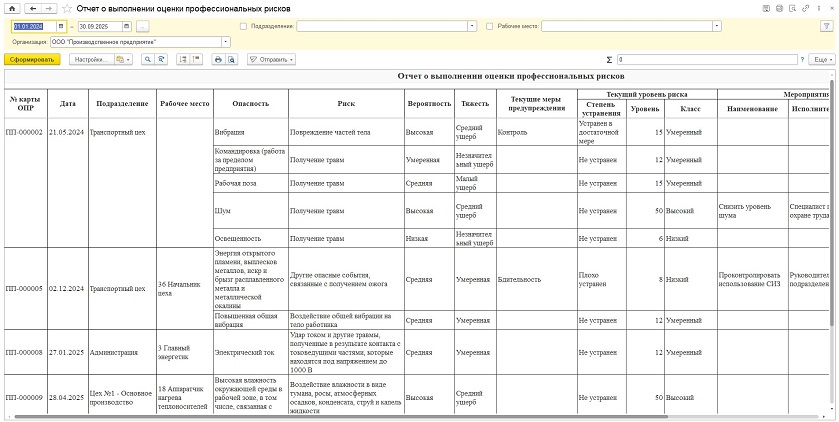Image resolution: width=839 pixels, height=422 pixels.
Task: Click the Find magnifier icon in toolbar
Action: point(148,60)
